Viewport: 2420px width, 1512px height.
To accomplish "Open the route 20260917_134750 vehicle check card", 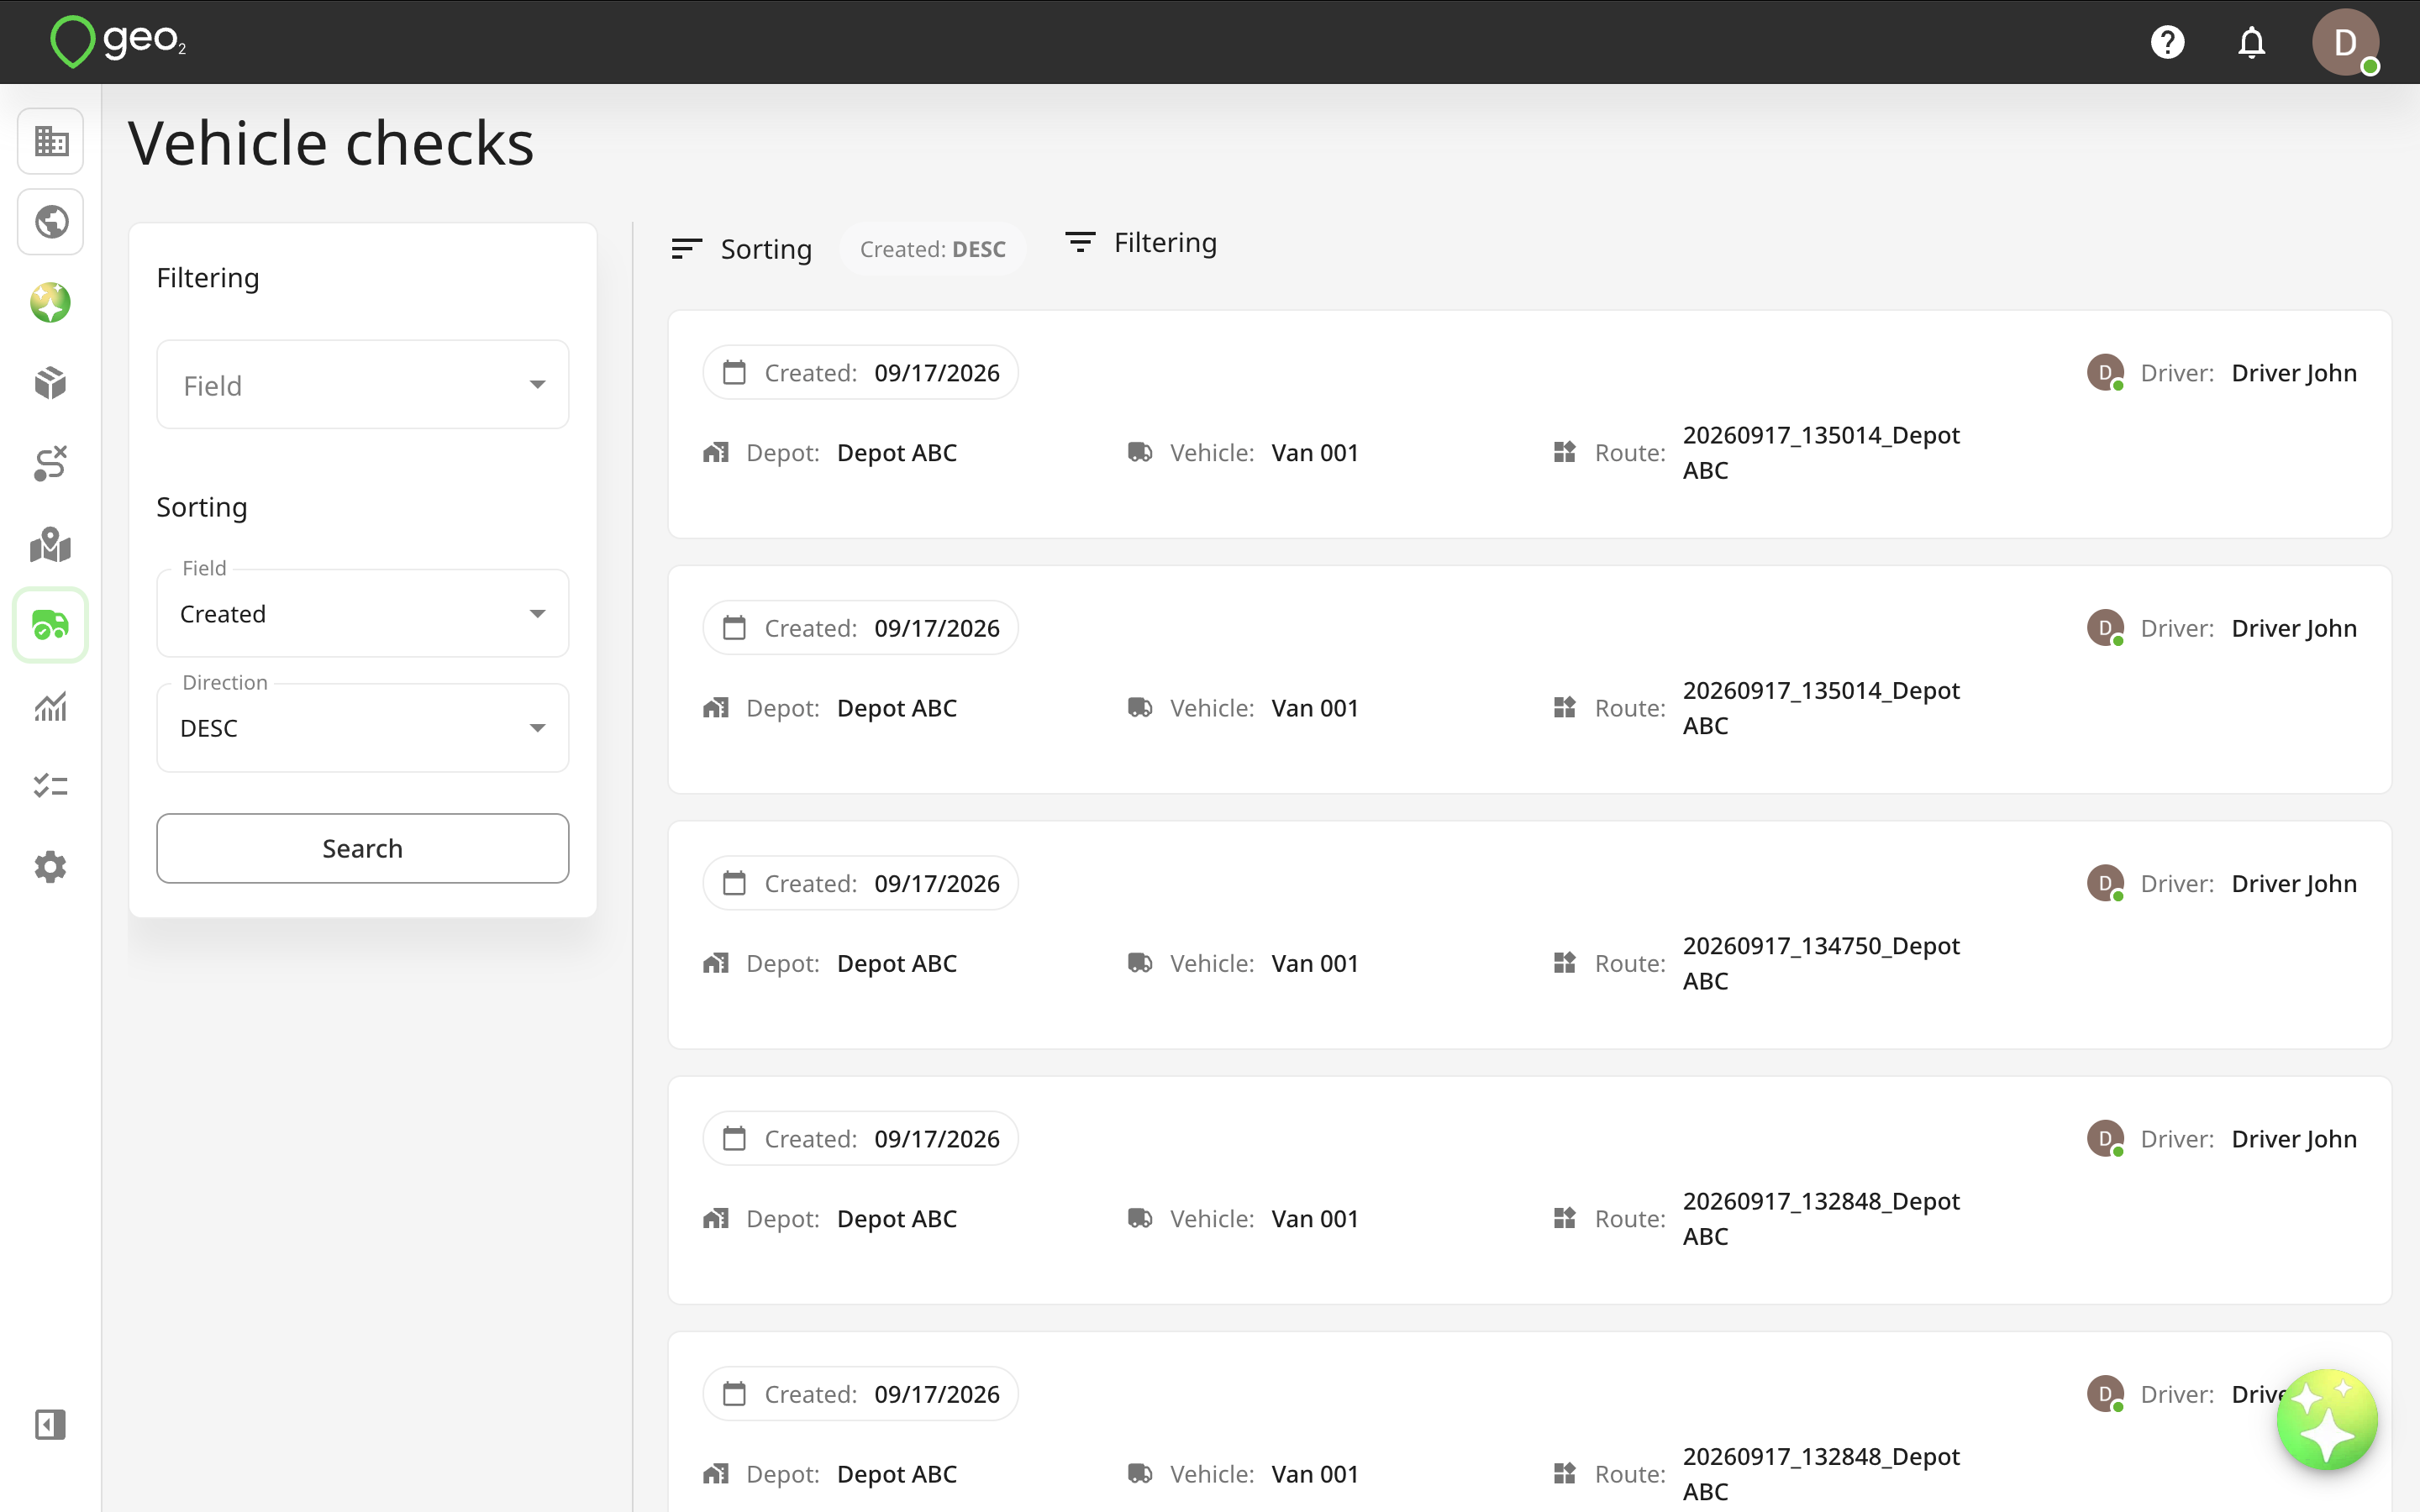I will tap(1529, 935).
